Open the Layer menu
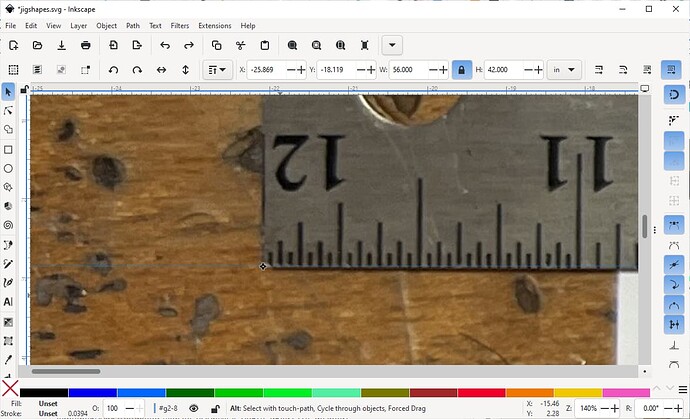This screenshot has width=690, height=419. coord(78,26)
